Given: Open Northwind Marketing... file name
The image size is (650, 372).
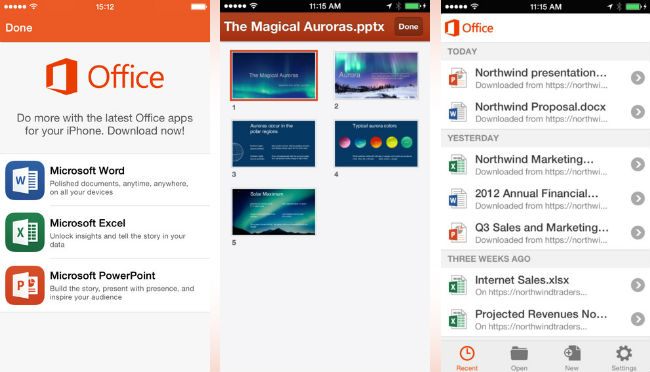Looking at the screenshot, I should tap(534, 160).
